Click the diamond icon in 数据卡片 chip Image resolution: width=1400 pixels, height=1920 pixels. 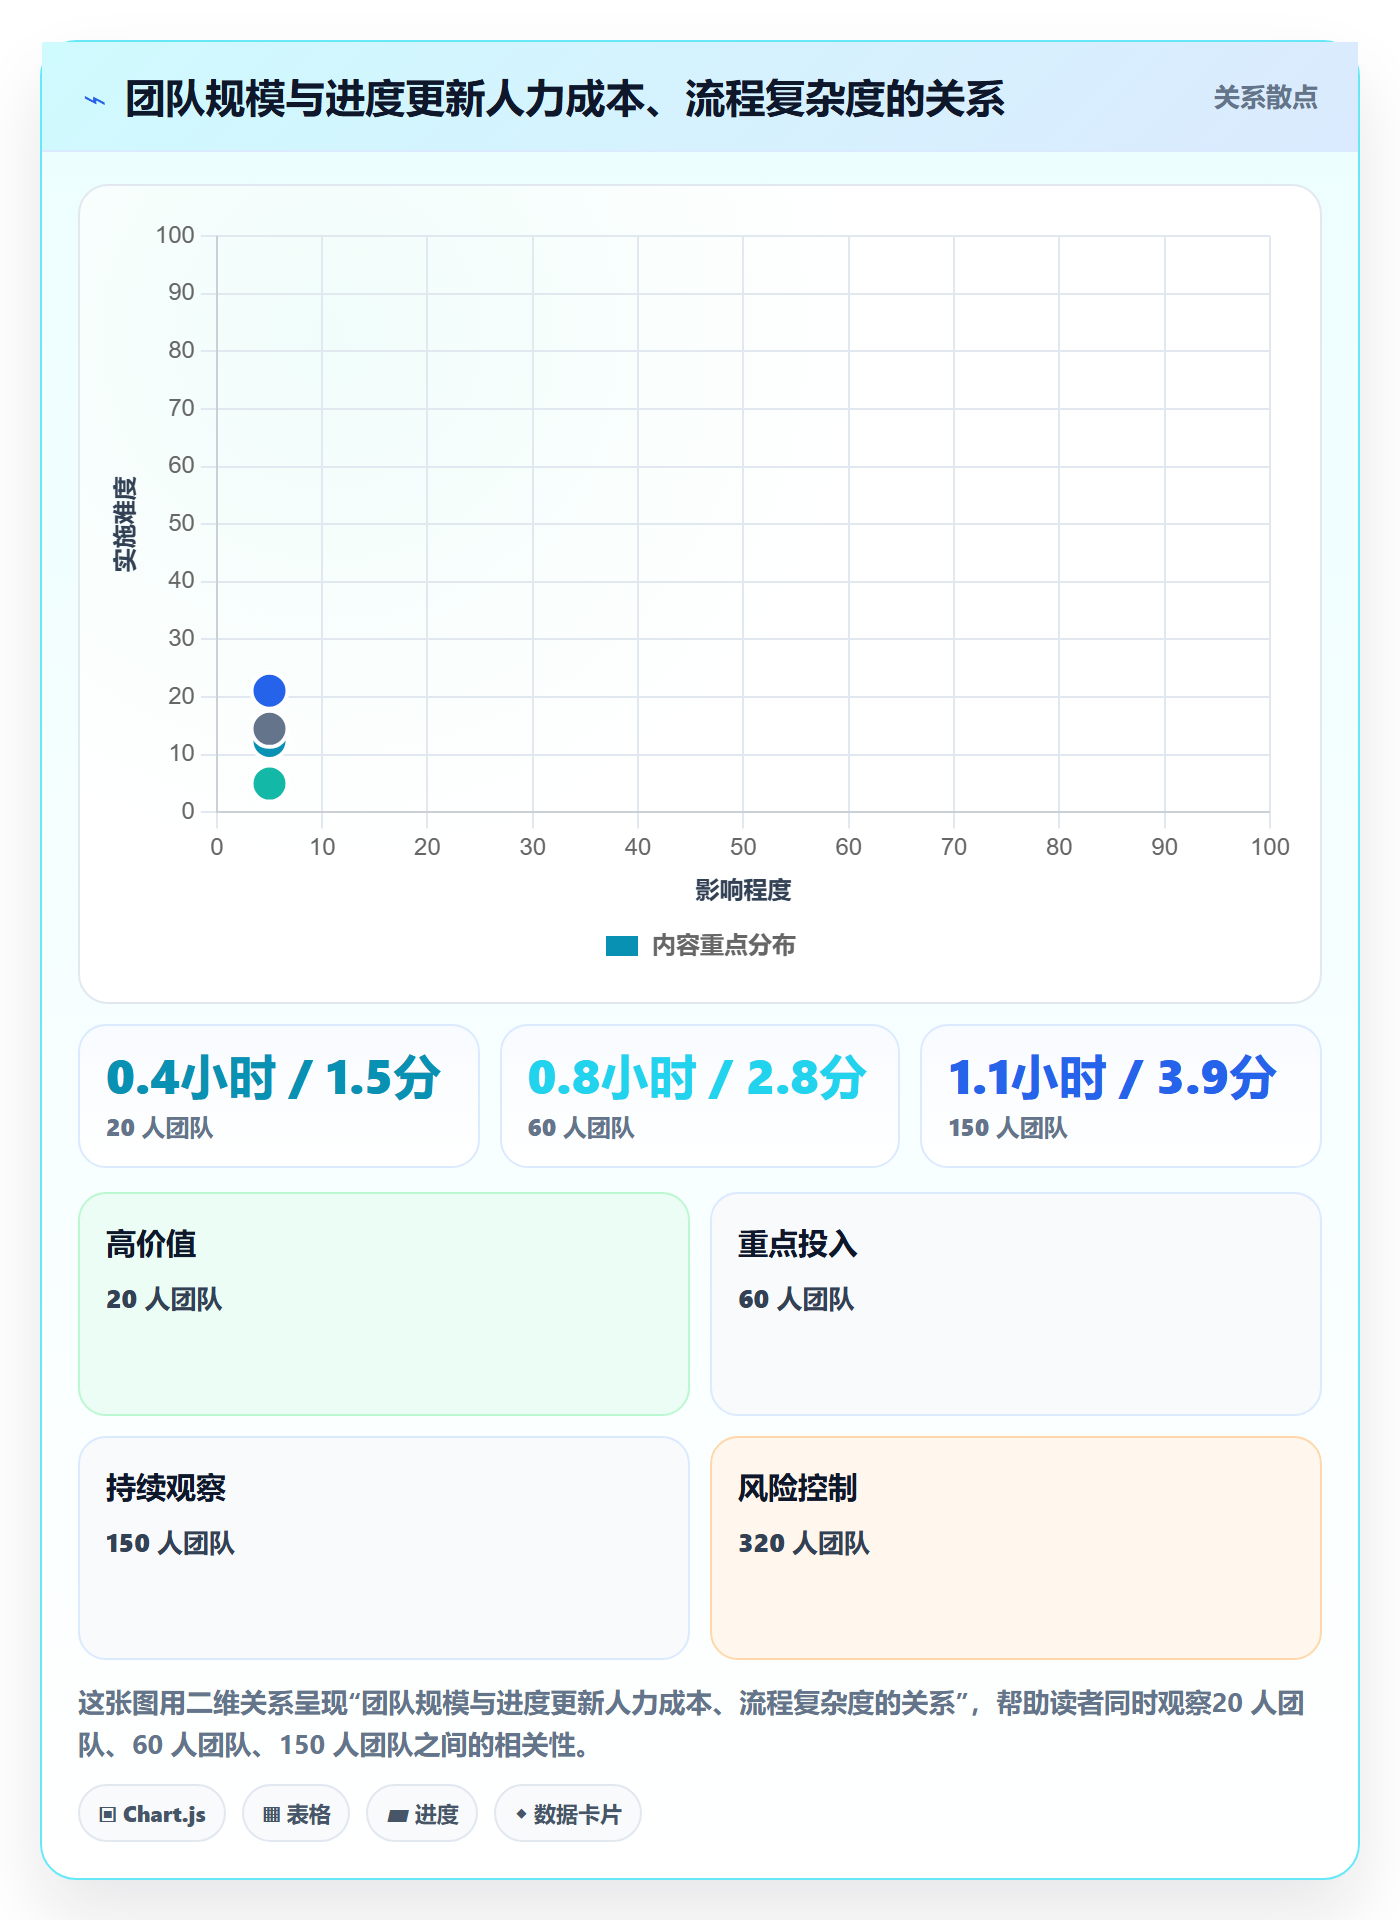pos(521,1814)
